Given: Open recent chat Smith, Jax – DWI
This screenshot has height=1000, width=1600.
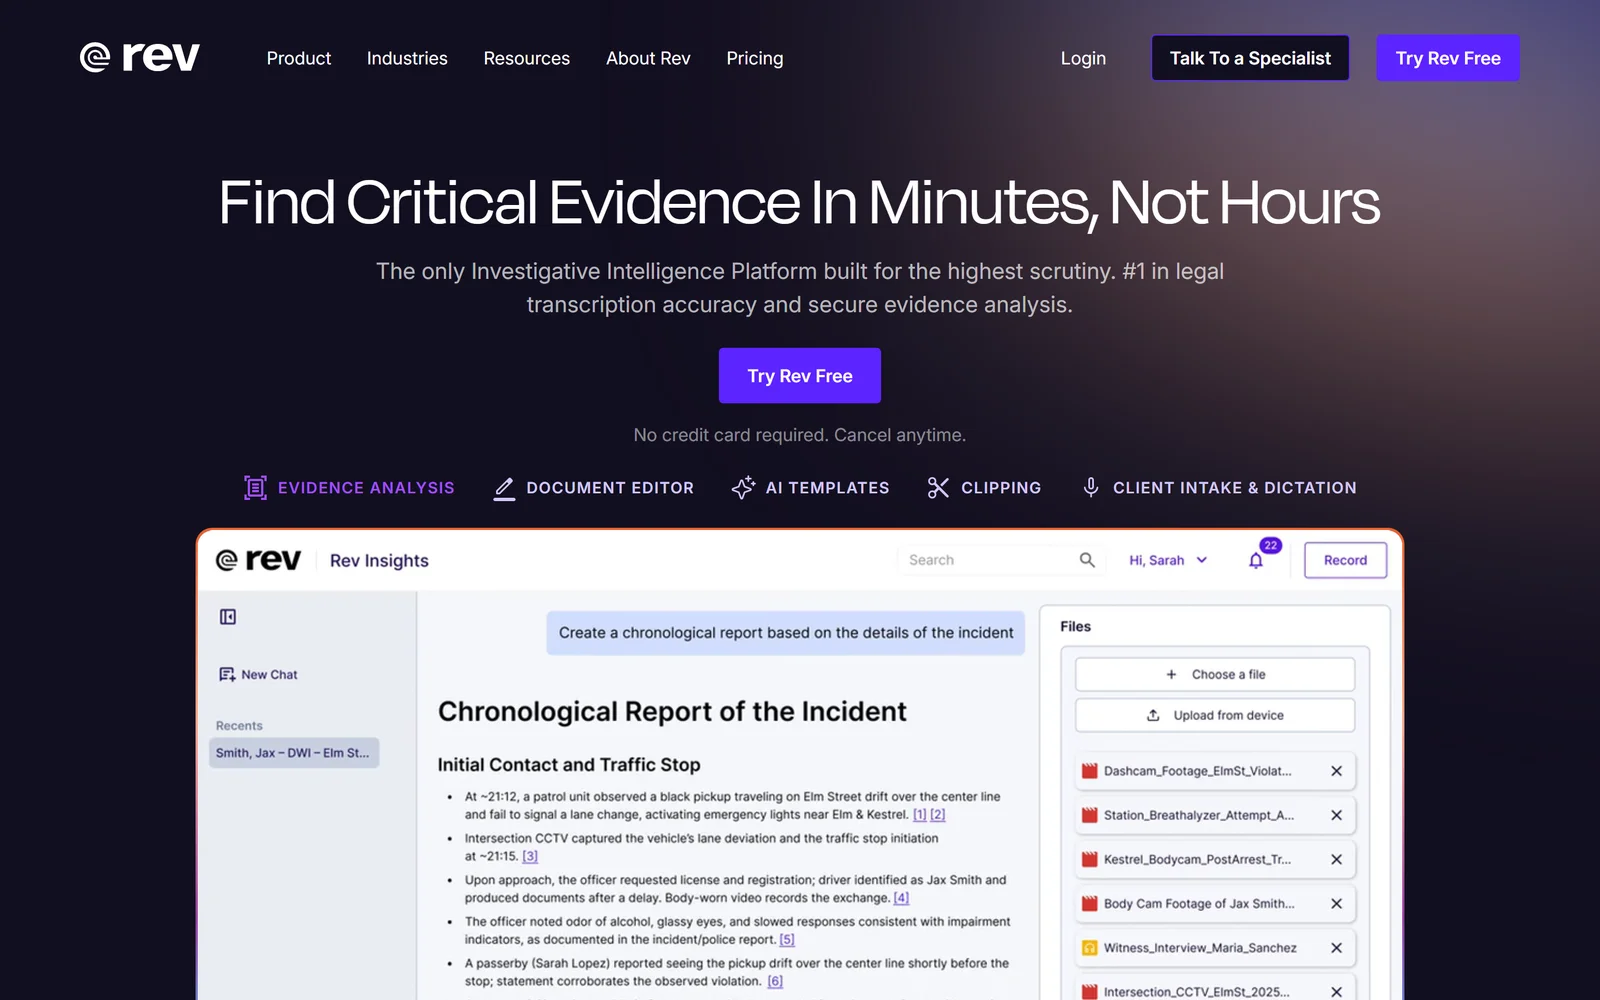Looking at the screenshot, I should coord(294,753).
